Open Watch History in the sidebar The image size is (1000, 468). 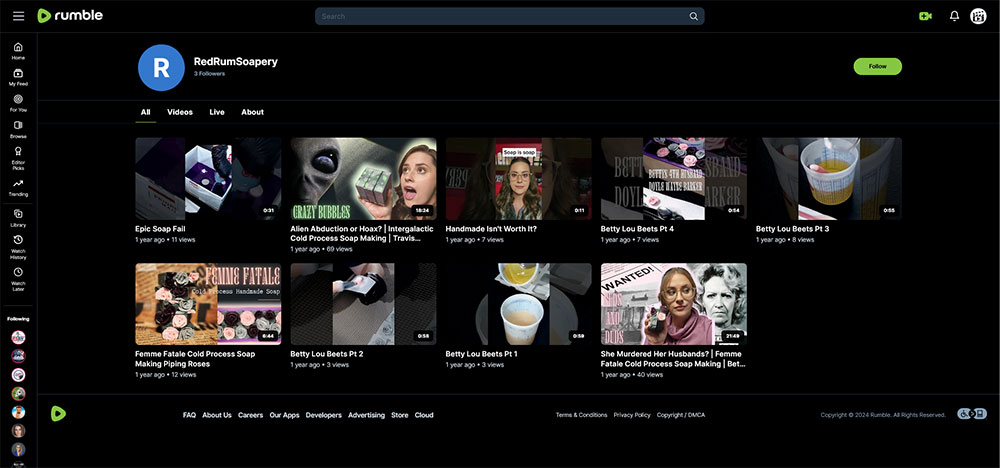click(x=18, y=244)
